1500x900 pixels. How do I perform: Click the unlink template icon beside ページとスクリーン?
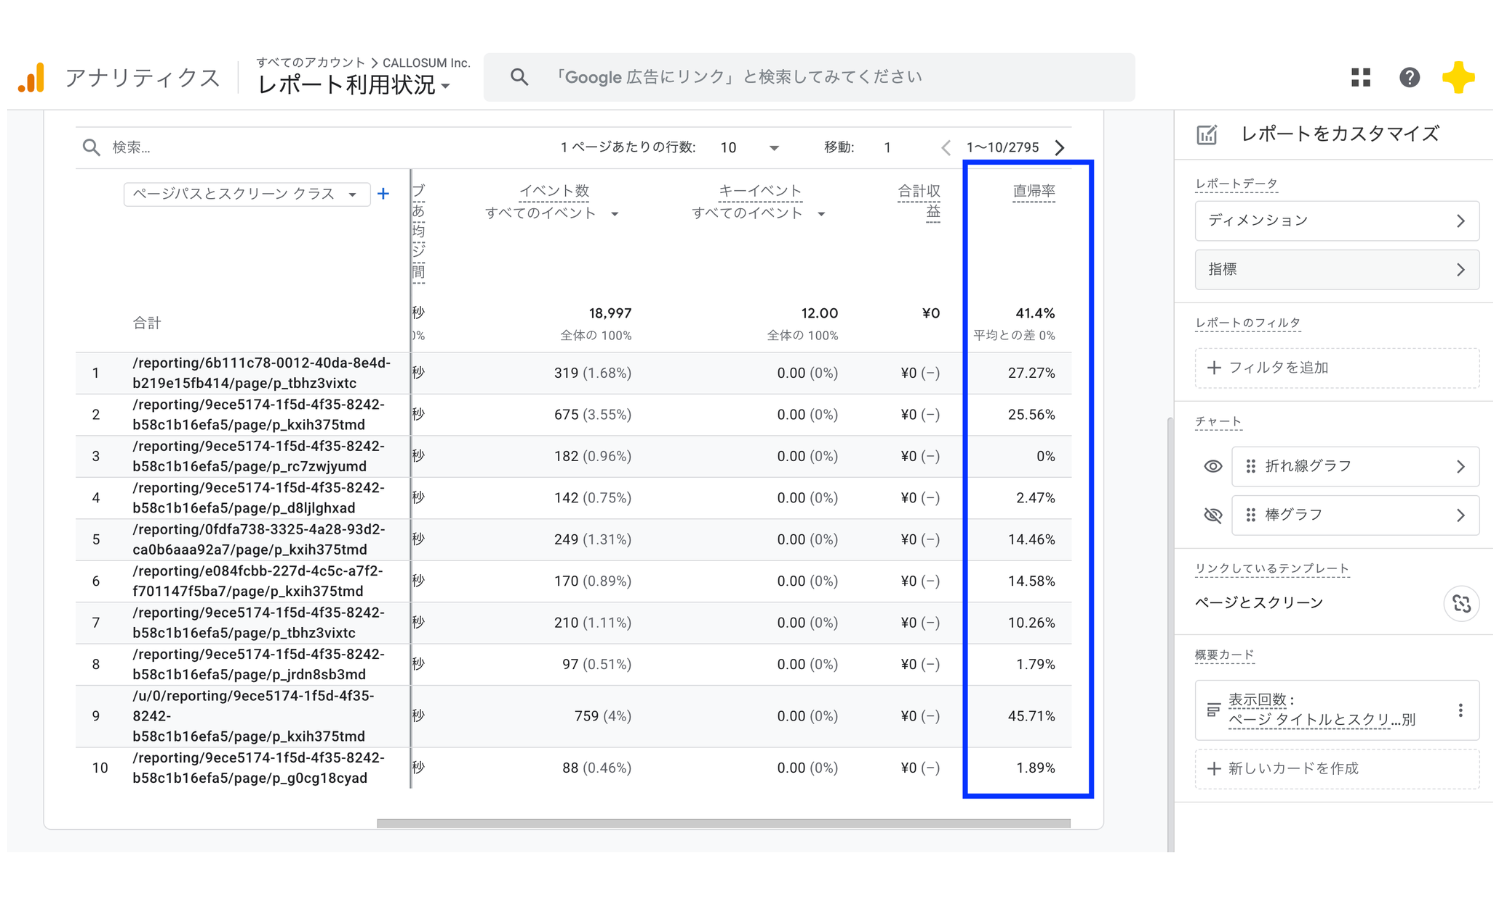pos(1461,603)
